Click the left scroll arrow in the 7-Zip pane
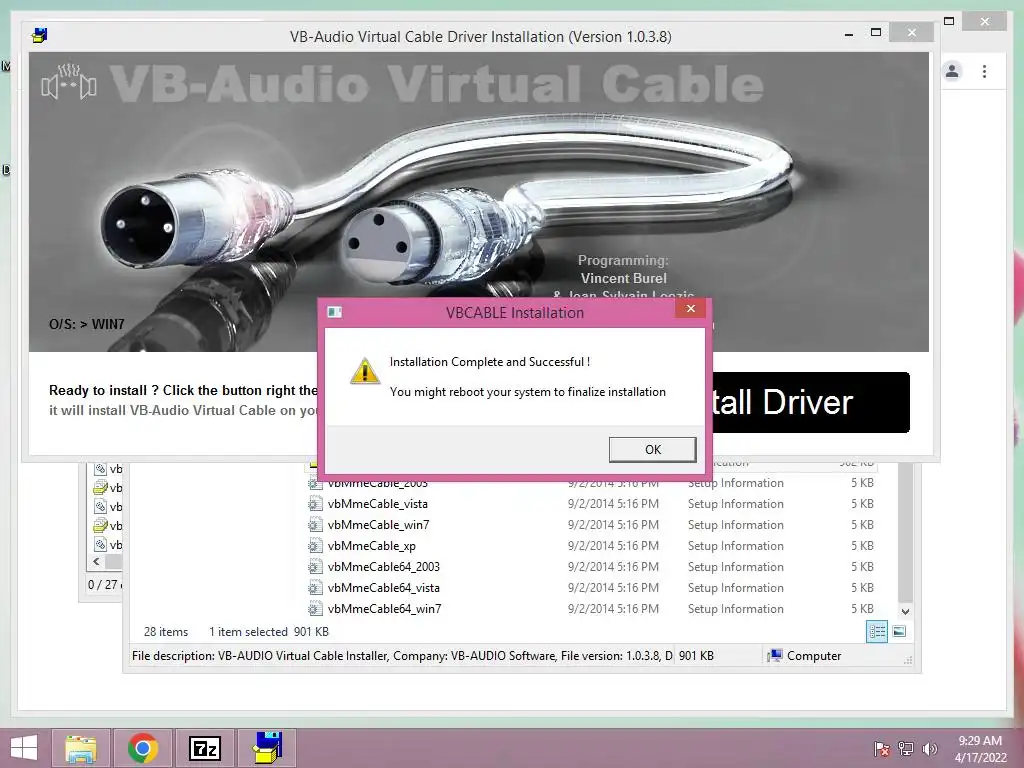The width and height of the screenshot is (1024, 768). coord(97,561)
